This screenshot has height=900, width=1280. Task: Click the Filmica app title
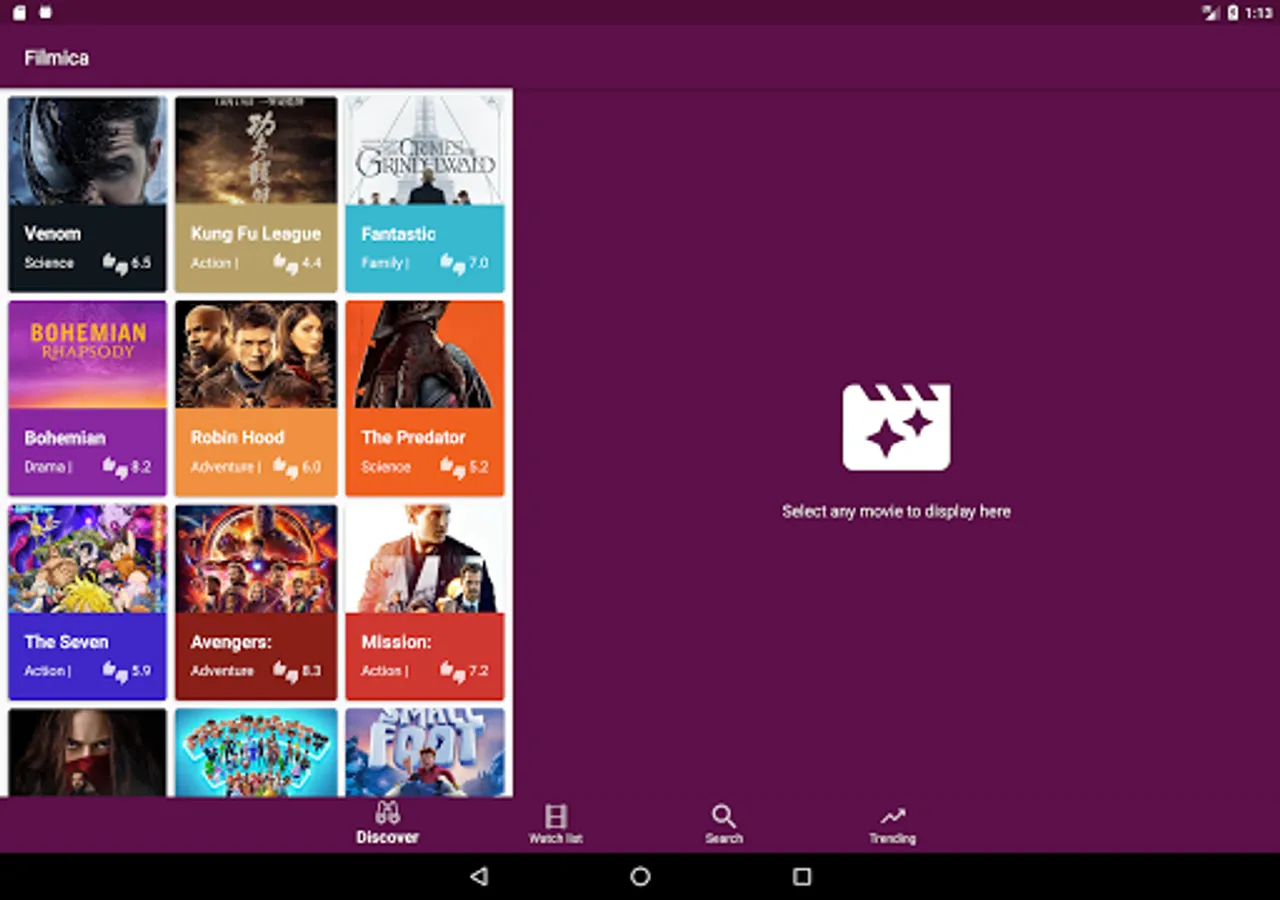pos(57,58)
